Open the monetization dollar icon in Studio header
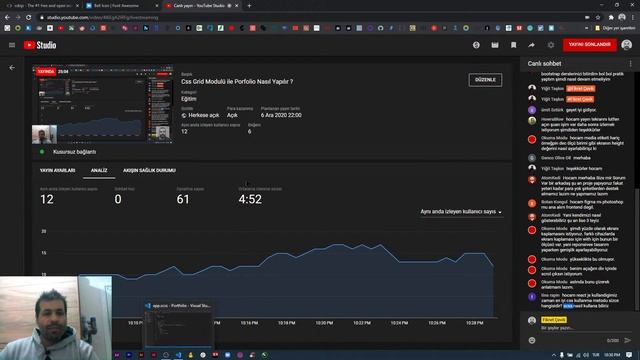640x360 pixels. pos(476,45)
